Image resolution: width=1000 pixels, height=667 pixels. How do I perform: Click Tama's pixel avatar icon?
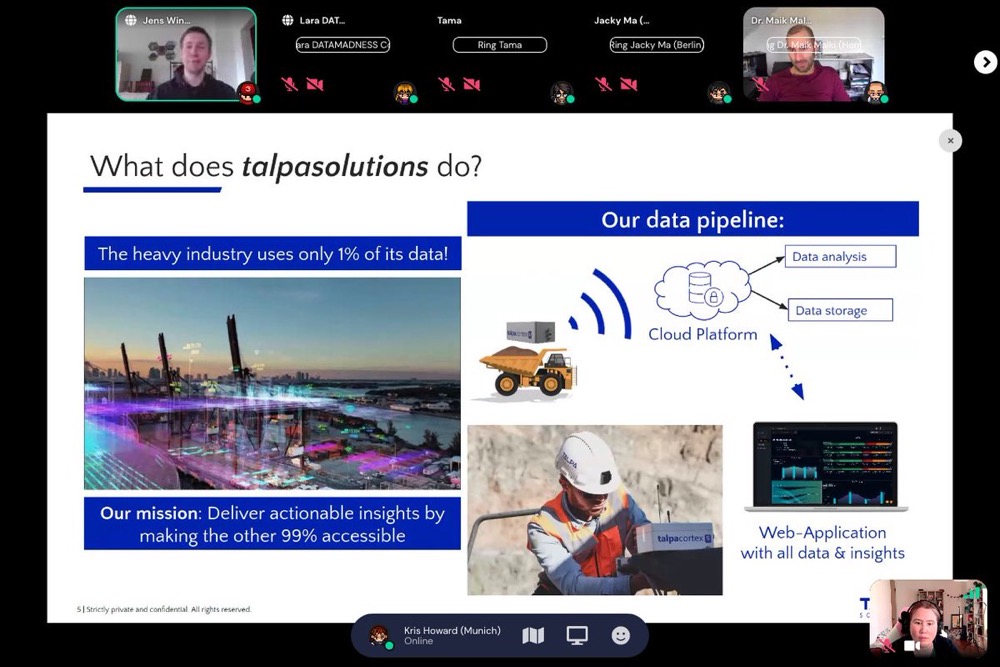click(561, 92)
